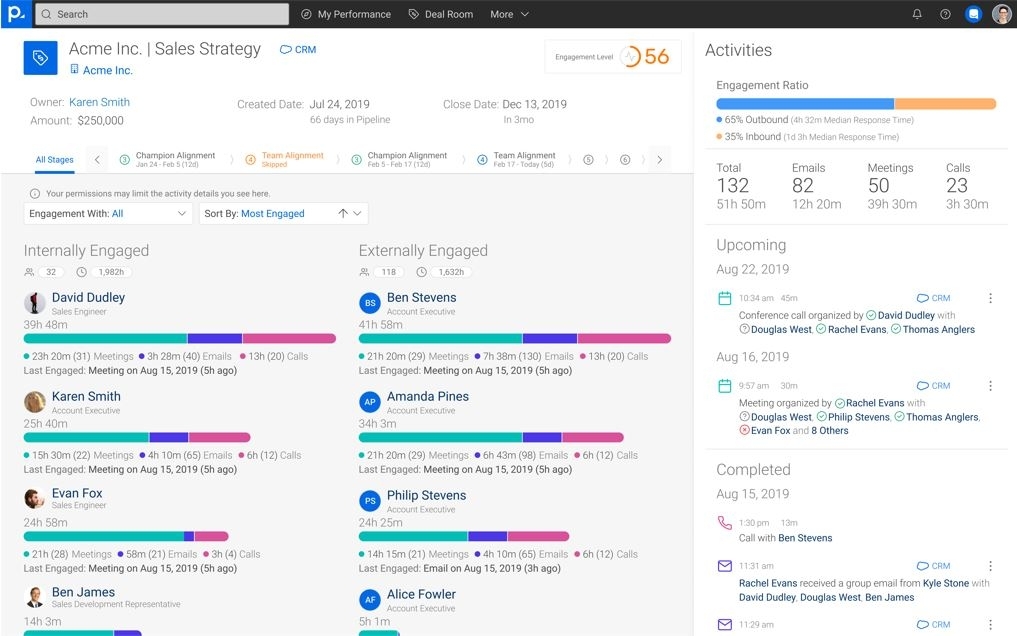1017x636 pixels.
Task: Click David Dudley's avatar photo
Action: coord(35,303)
